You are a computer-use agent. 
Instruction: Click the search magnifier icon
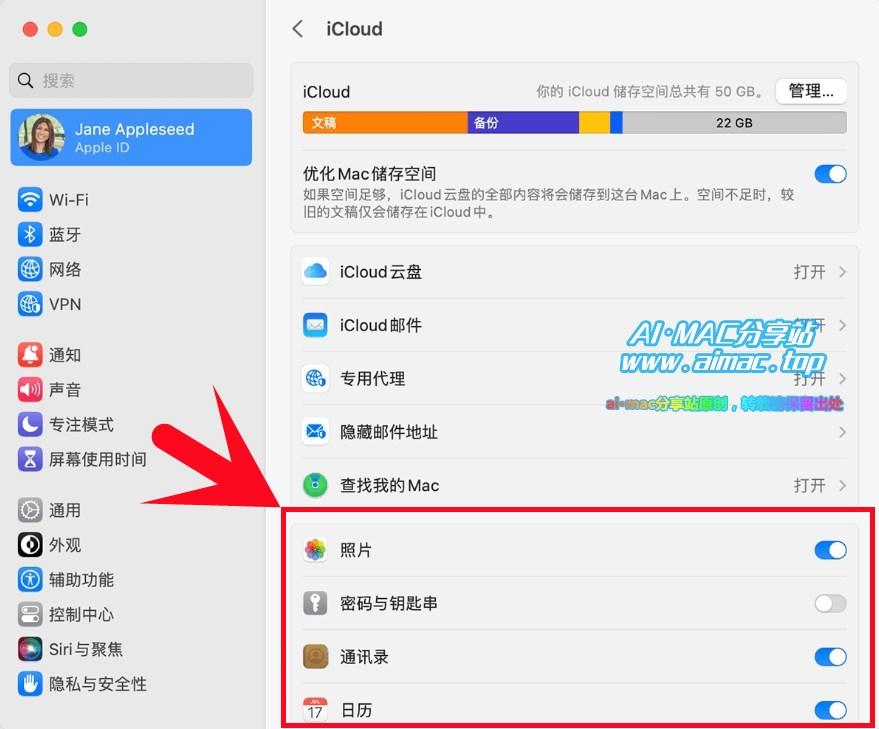(x=25, y=80)
